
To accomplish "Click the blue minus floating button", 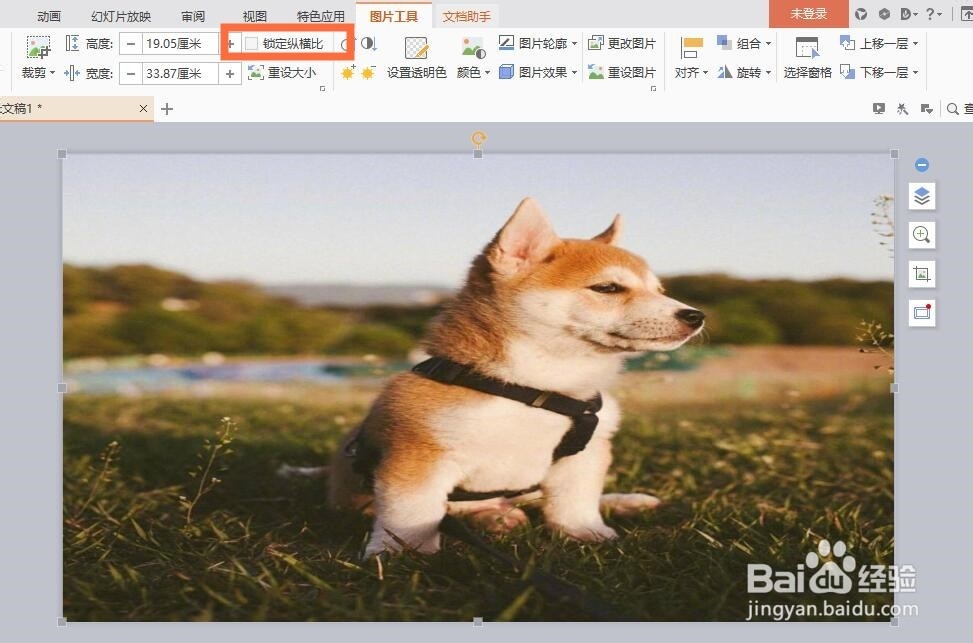I will tap(921, 164).
